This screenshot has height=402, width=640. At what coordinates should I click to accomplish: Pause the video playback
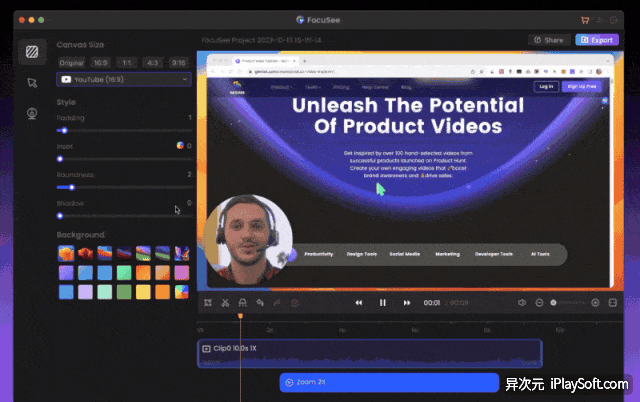click(382, 303)
